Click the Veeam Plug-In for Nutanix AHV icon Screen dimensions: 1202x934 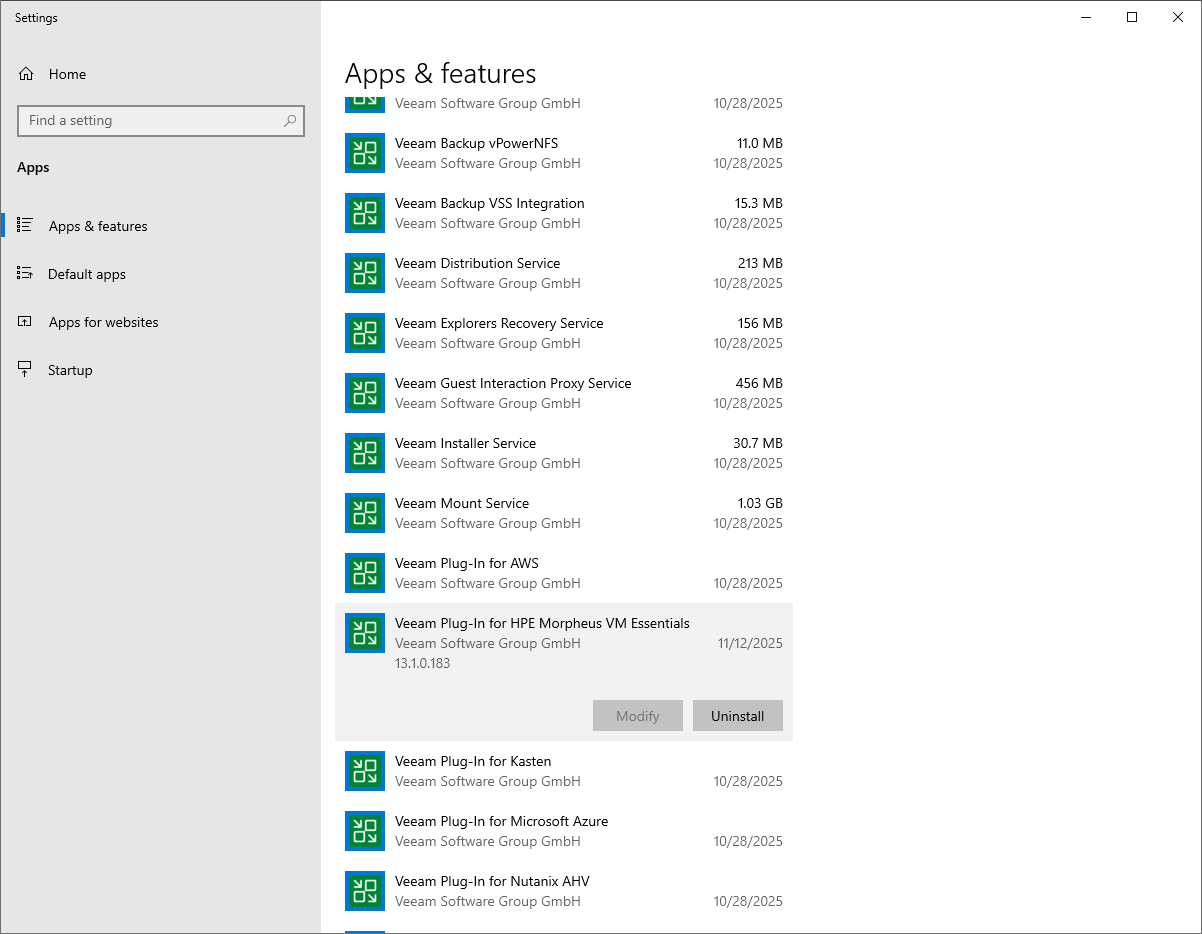pos(364,891)
